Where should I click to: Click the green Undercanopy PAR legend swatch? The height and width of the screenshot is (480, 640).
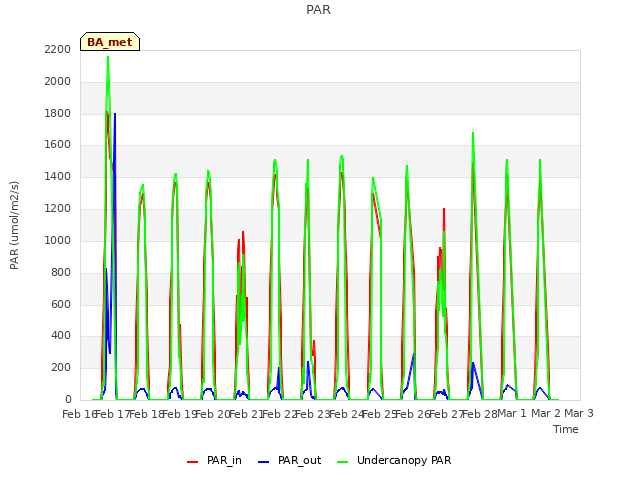tap(343, 462)
